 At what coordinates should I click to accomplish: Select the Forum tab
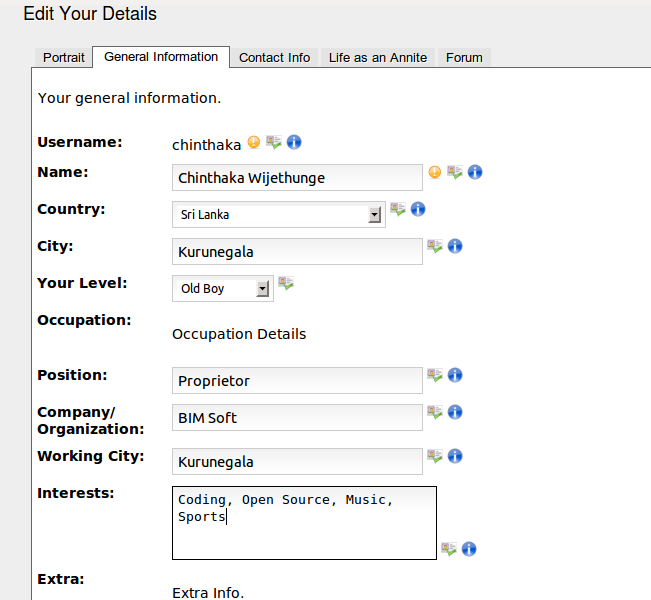(464, 58)
